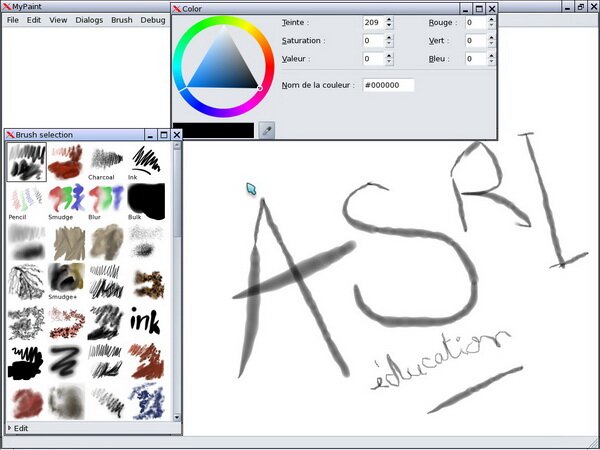
Task: Choose the soft red blob brush in bottom row
Action: pyautogui.click(x=26, y=402)
